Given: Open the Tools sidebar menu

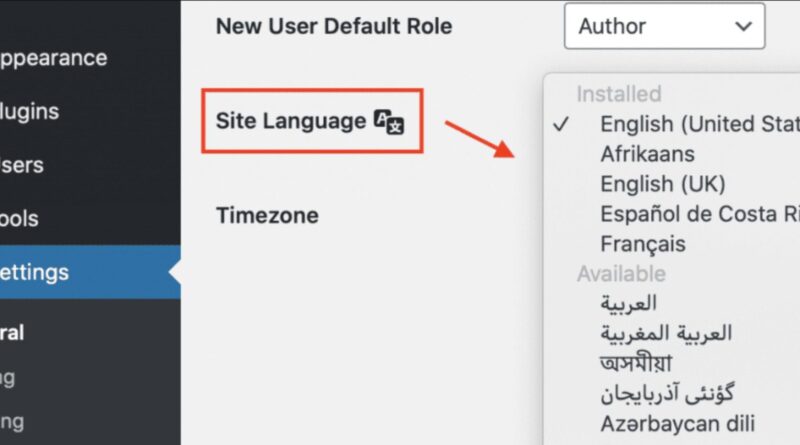Looking at the screenshot, I should (20, 218).
